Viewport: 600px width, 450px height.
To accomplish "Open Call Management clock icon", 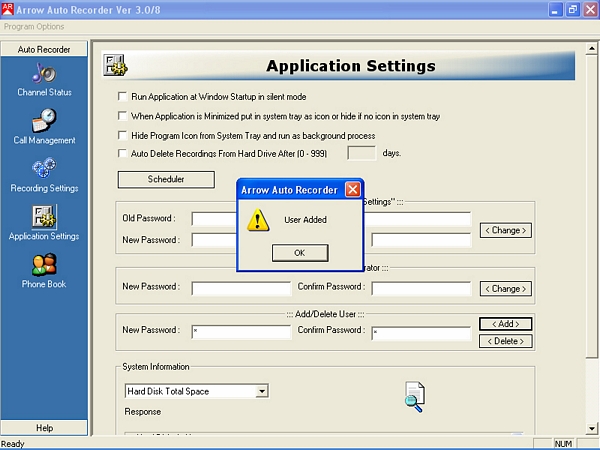I will (44, 121).
